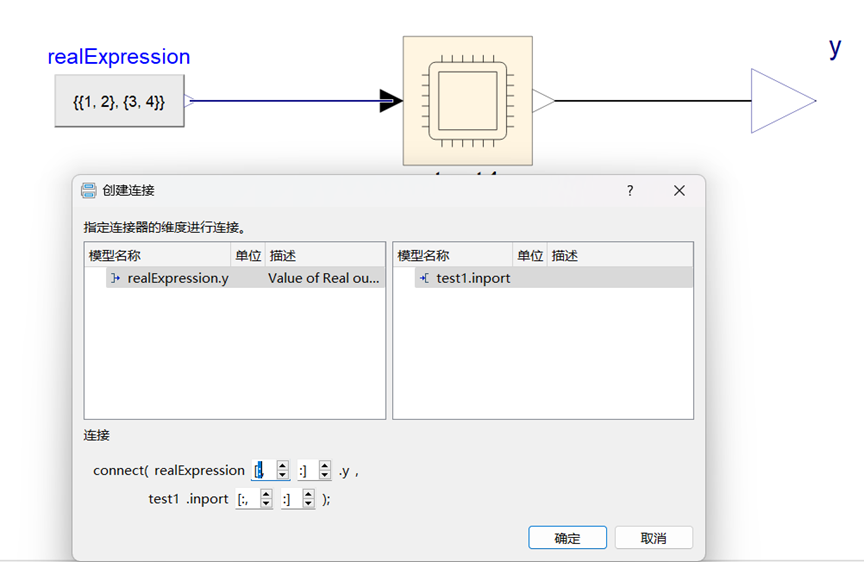864x562 pixels.
Task: Click the realExpression output port connector
Action: tap(189, 100)
